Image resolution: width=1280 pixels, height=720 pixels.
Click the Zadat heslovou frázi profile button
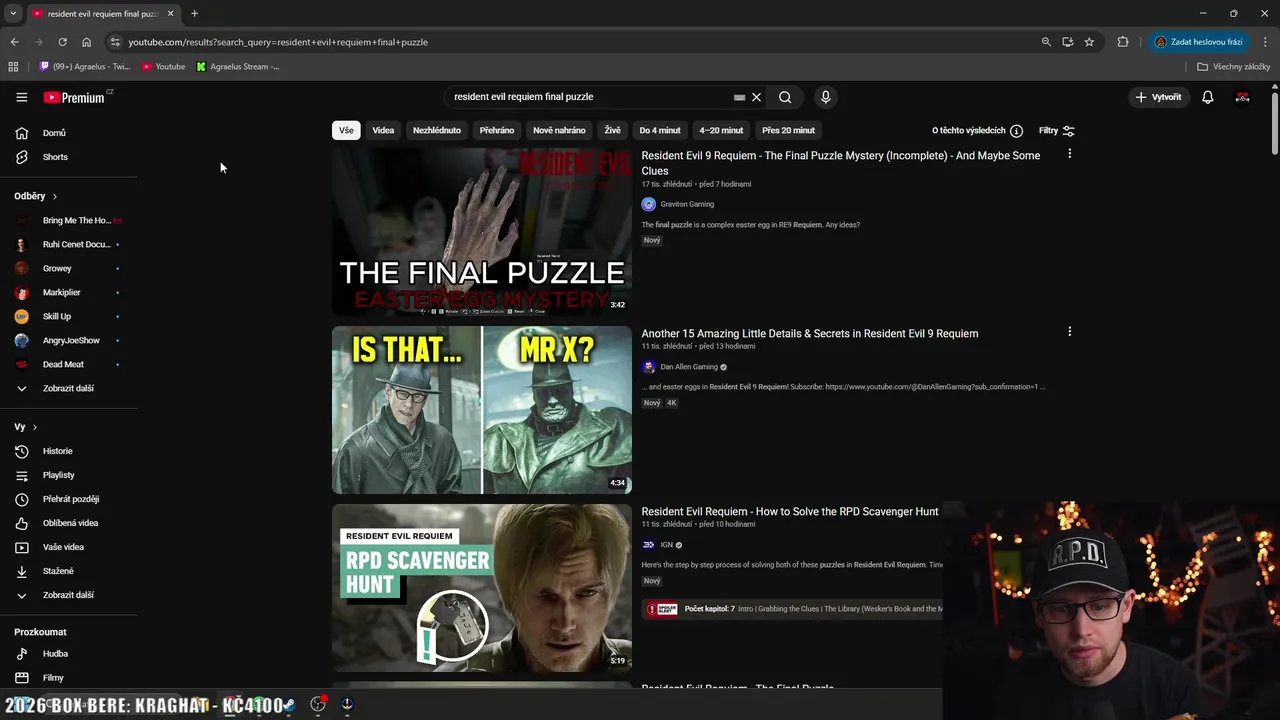[x=1198, y=42]
